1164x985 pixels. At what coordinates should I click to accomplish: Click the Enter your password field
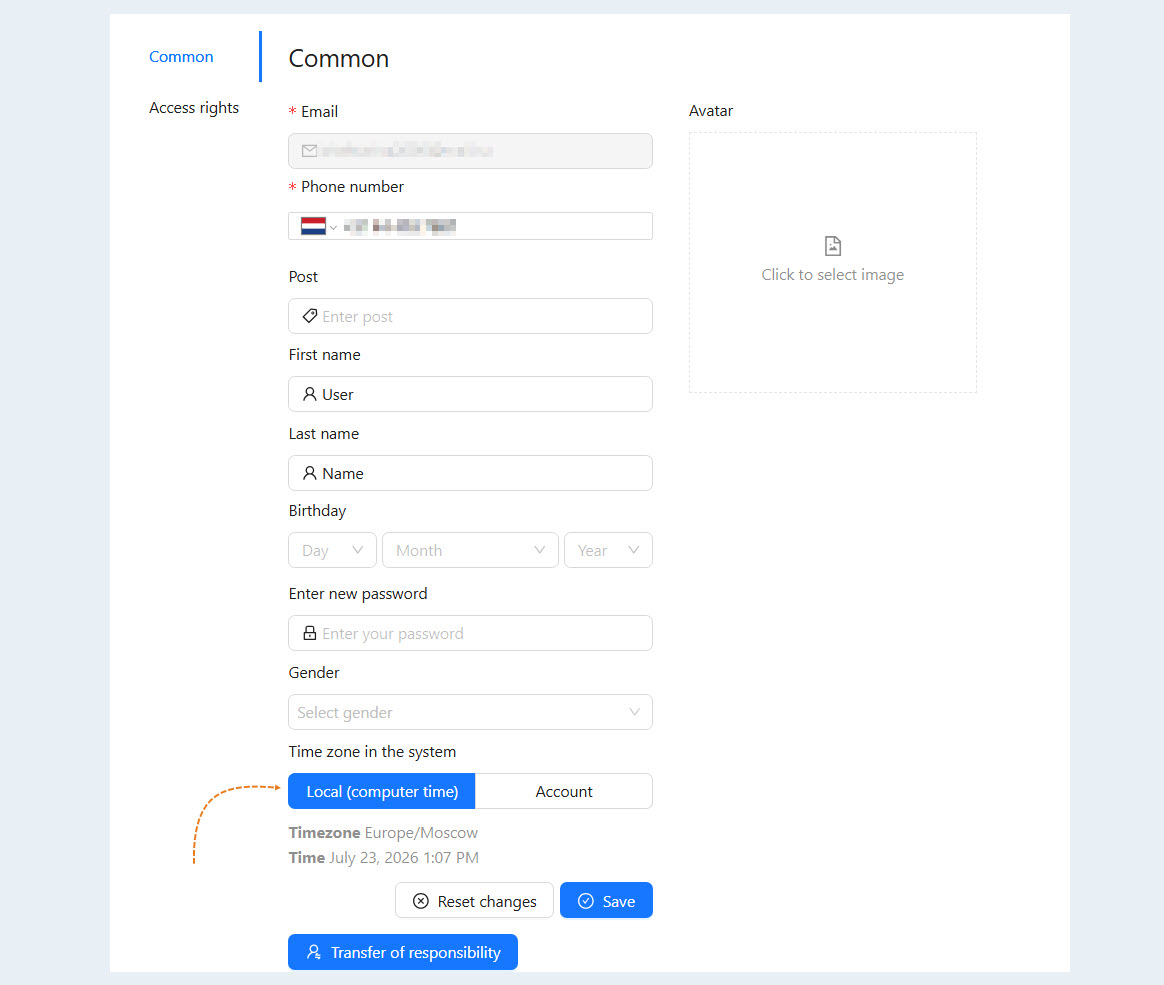coord(470,633)
